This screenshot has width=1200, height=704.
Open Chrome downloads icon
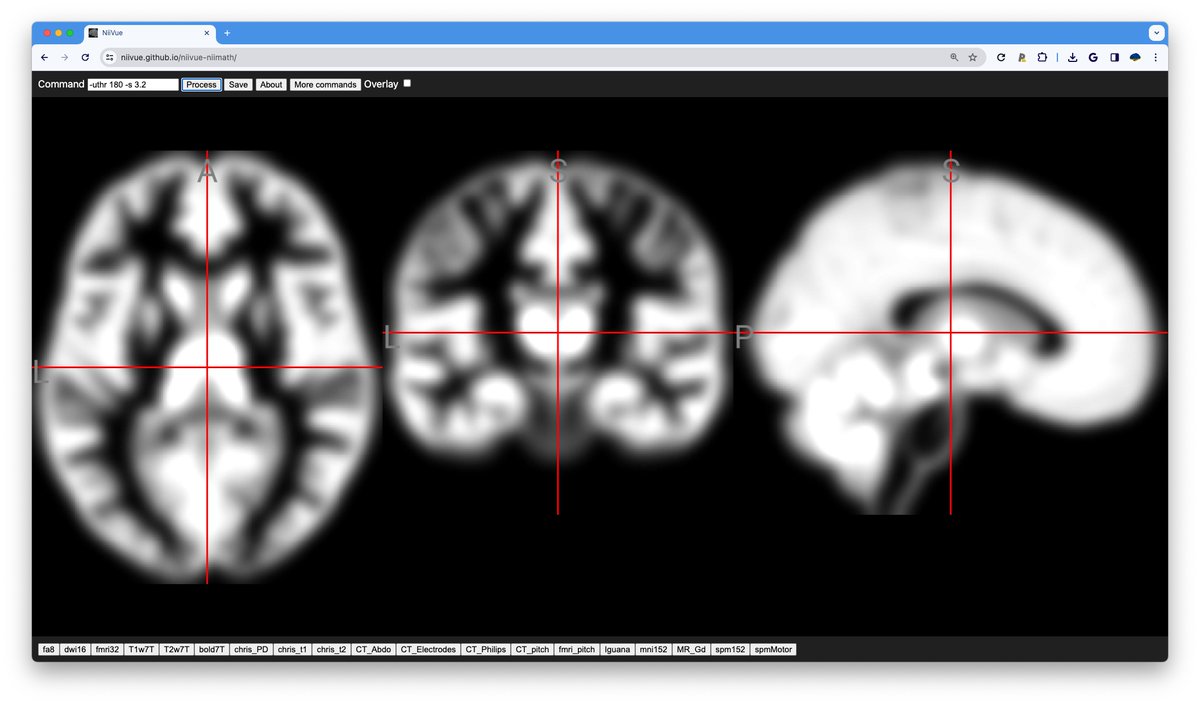[1072, 57]
